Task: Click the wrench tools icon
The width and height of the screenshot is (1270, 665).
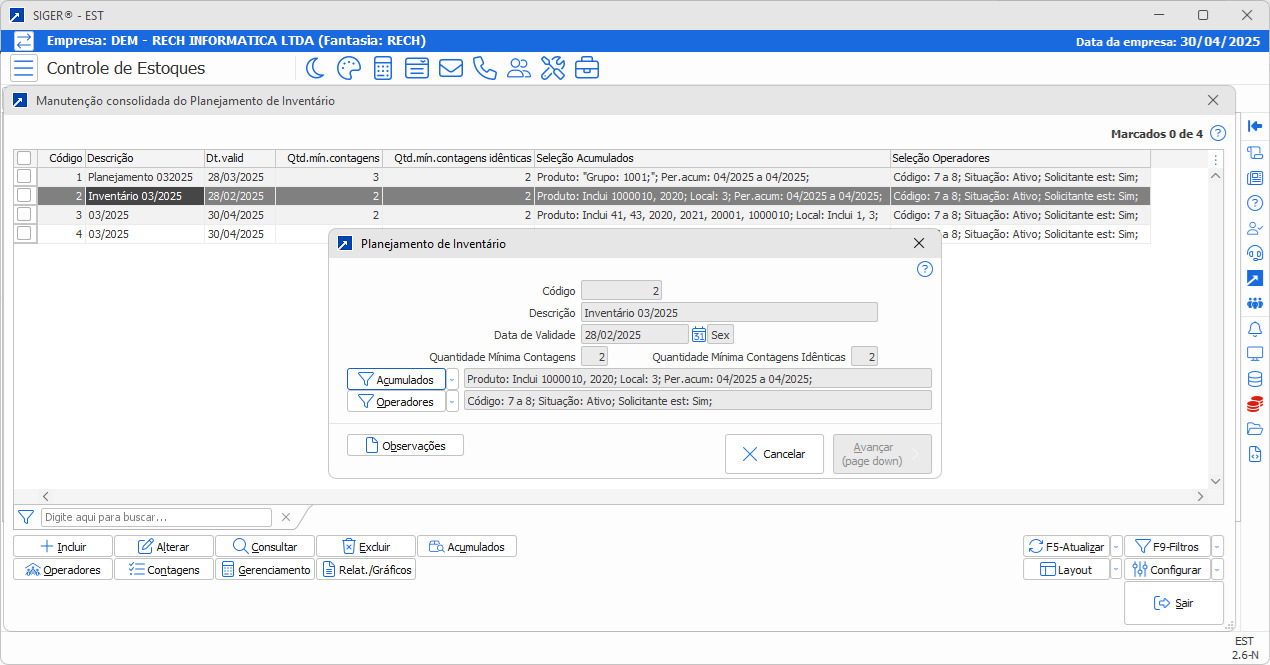Action: click(x=553, y=68)
